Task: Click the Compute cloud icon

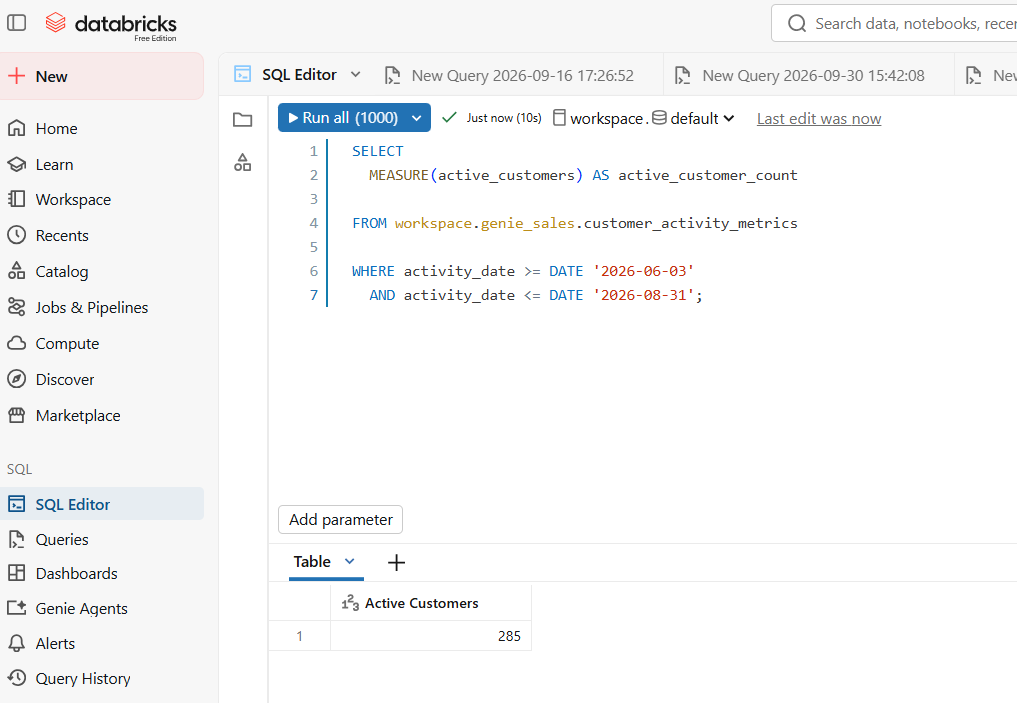Action: pyautogui.click(x=17, y=343)
